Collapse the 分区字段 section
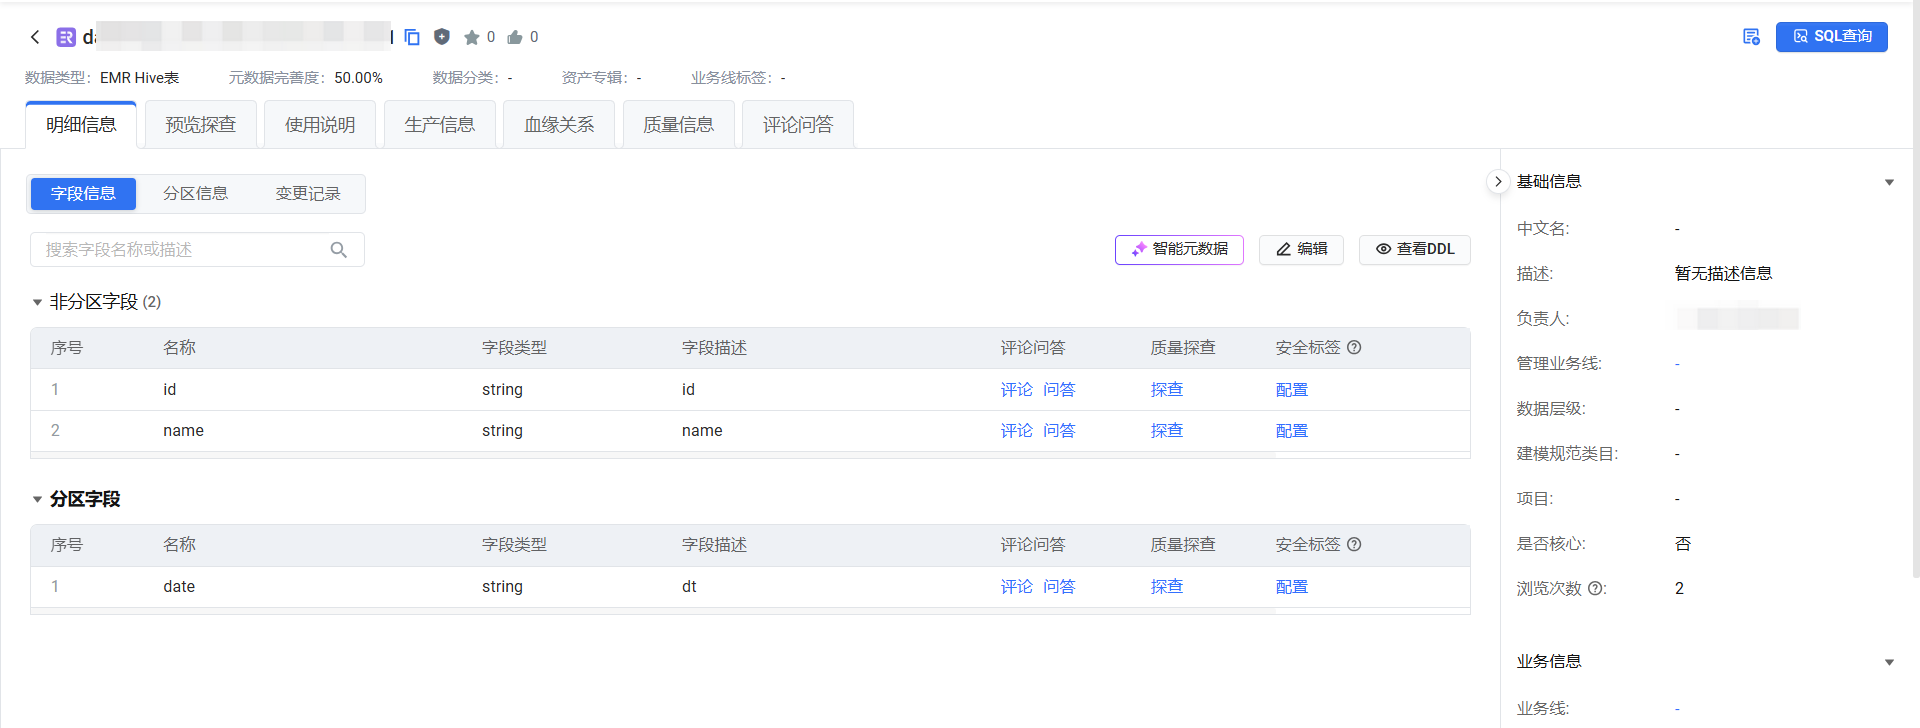Screen dimensions: 1920x728 pyautogui.click(x=37, y=499)
